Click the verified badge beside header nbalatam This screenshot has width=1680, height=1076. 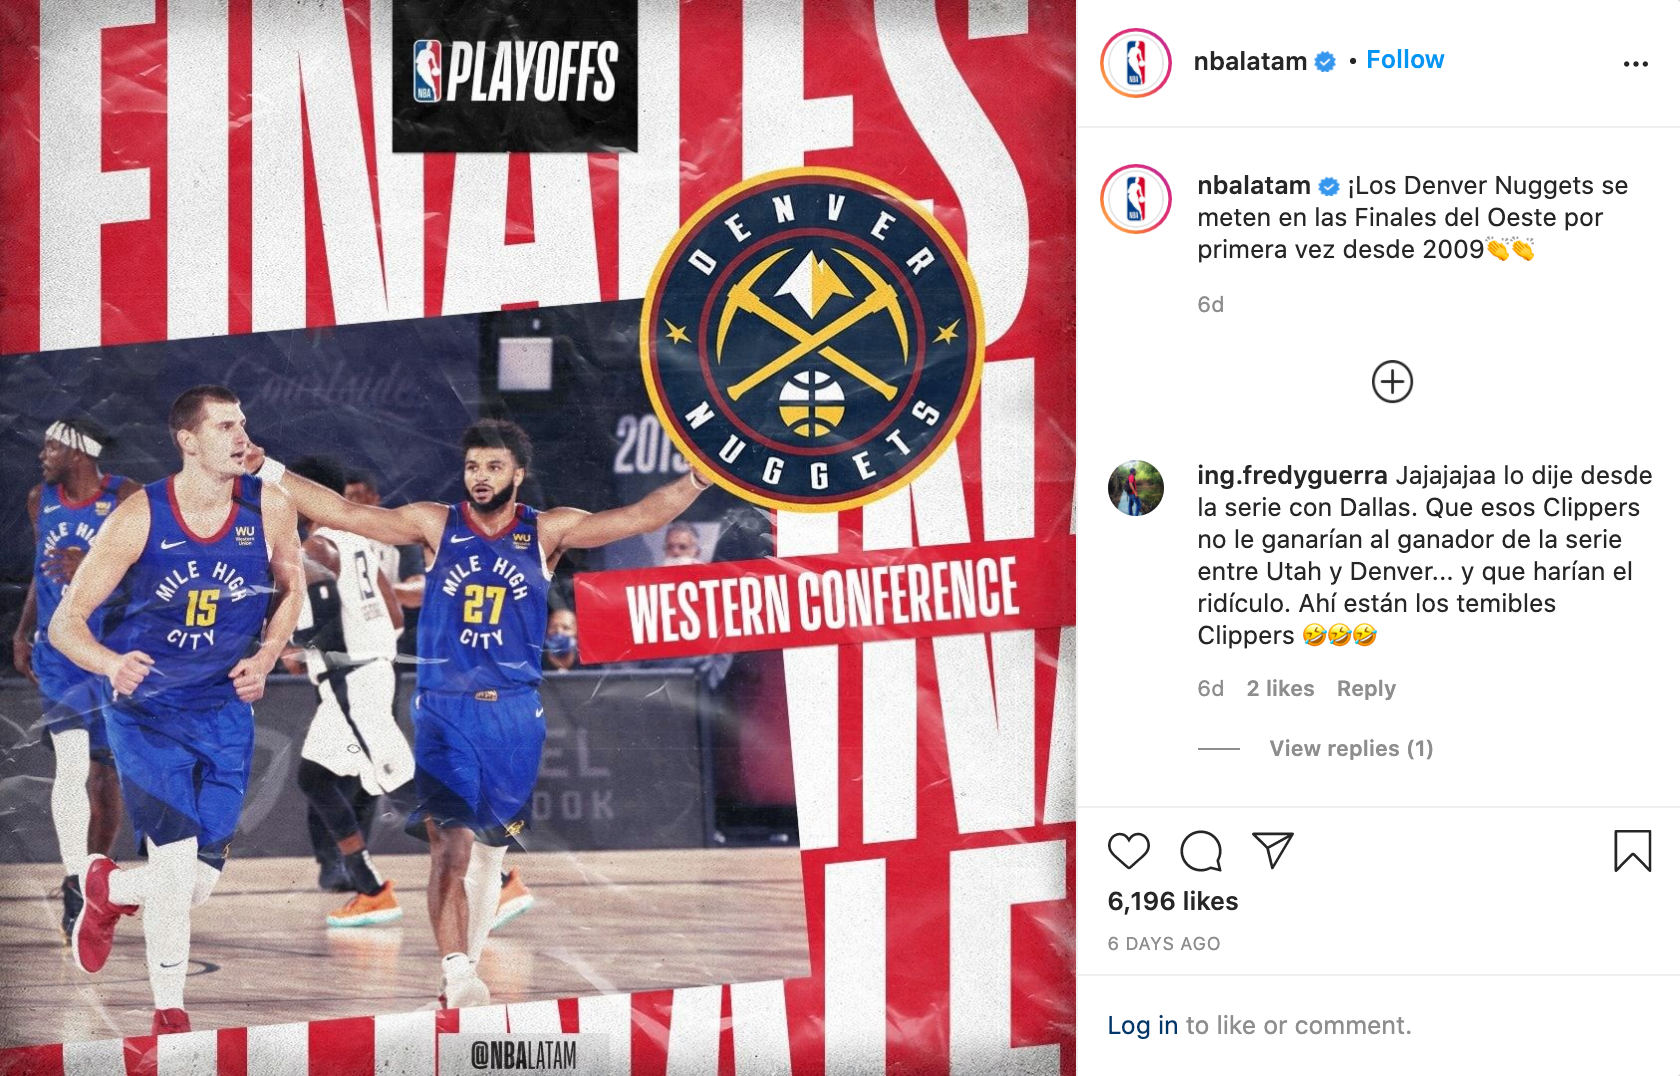point(1325,62)
